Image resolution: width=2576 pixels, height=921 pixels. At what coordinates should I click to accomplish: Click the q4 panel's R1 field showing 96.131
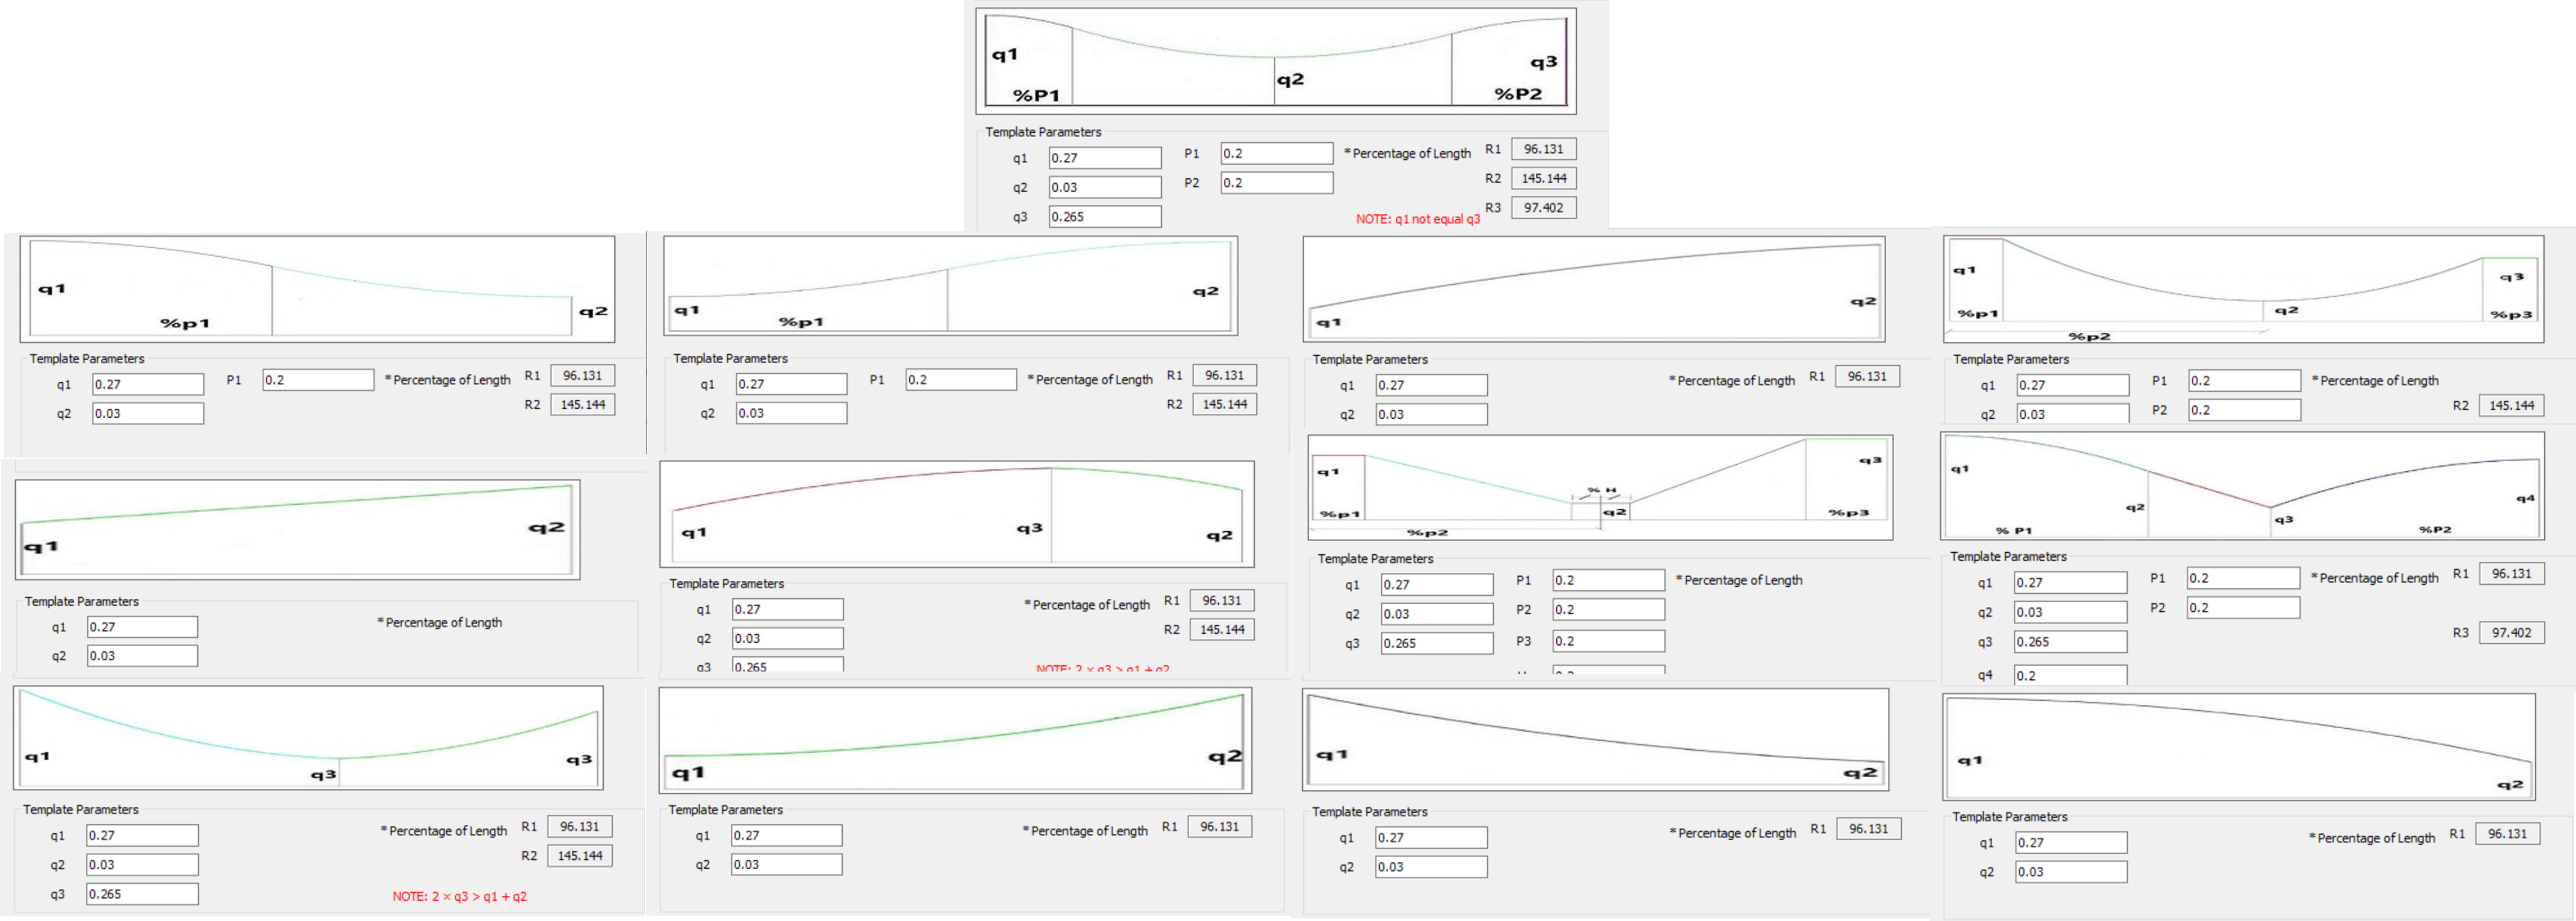click(x=2511, y=574)
